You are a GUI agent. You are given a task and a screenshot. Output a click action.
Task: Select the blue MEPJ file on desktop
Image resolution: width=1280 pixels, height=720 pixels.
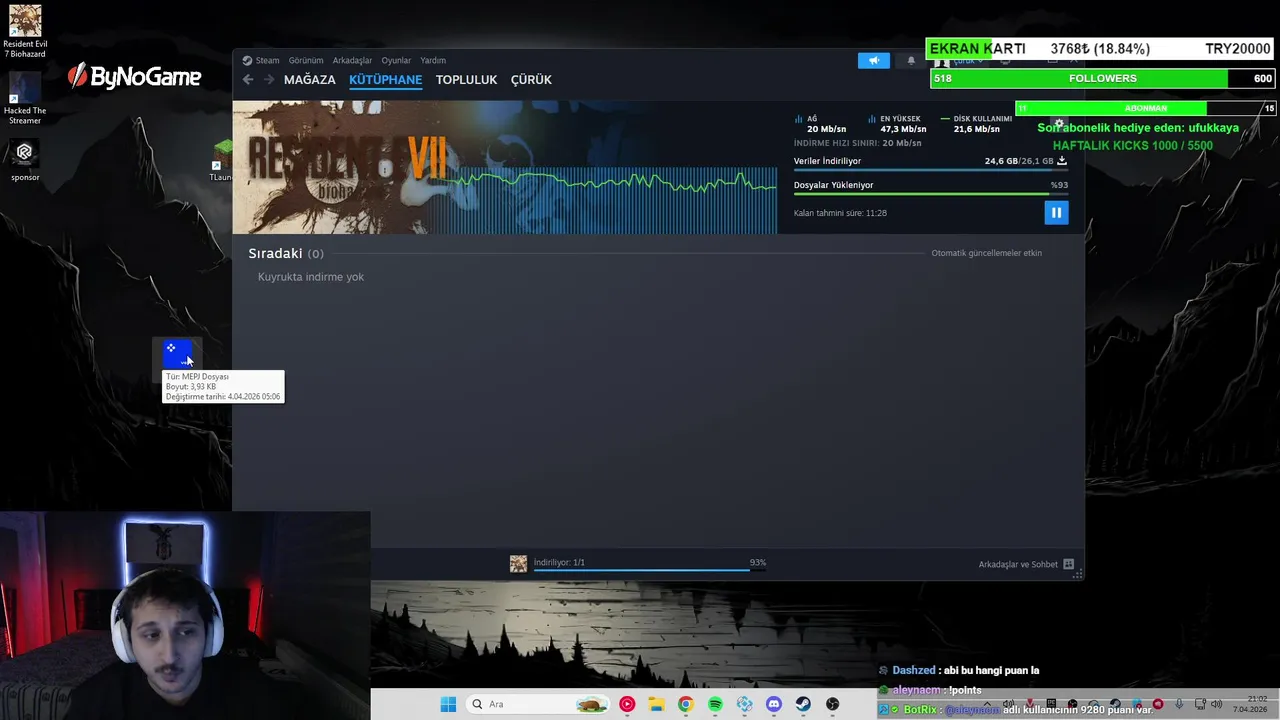click(177, 353)
